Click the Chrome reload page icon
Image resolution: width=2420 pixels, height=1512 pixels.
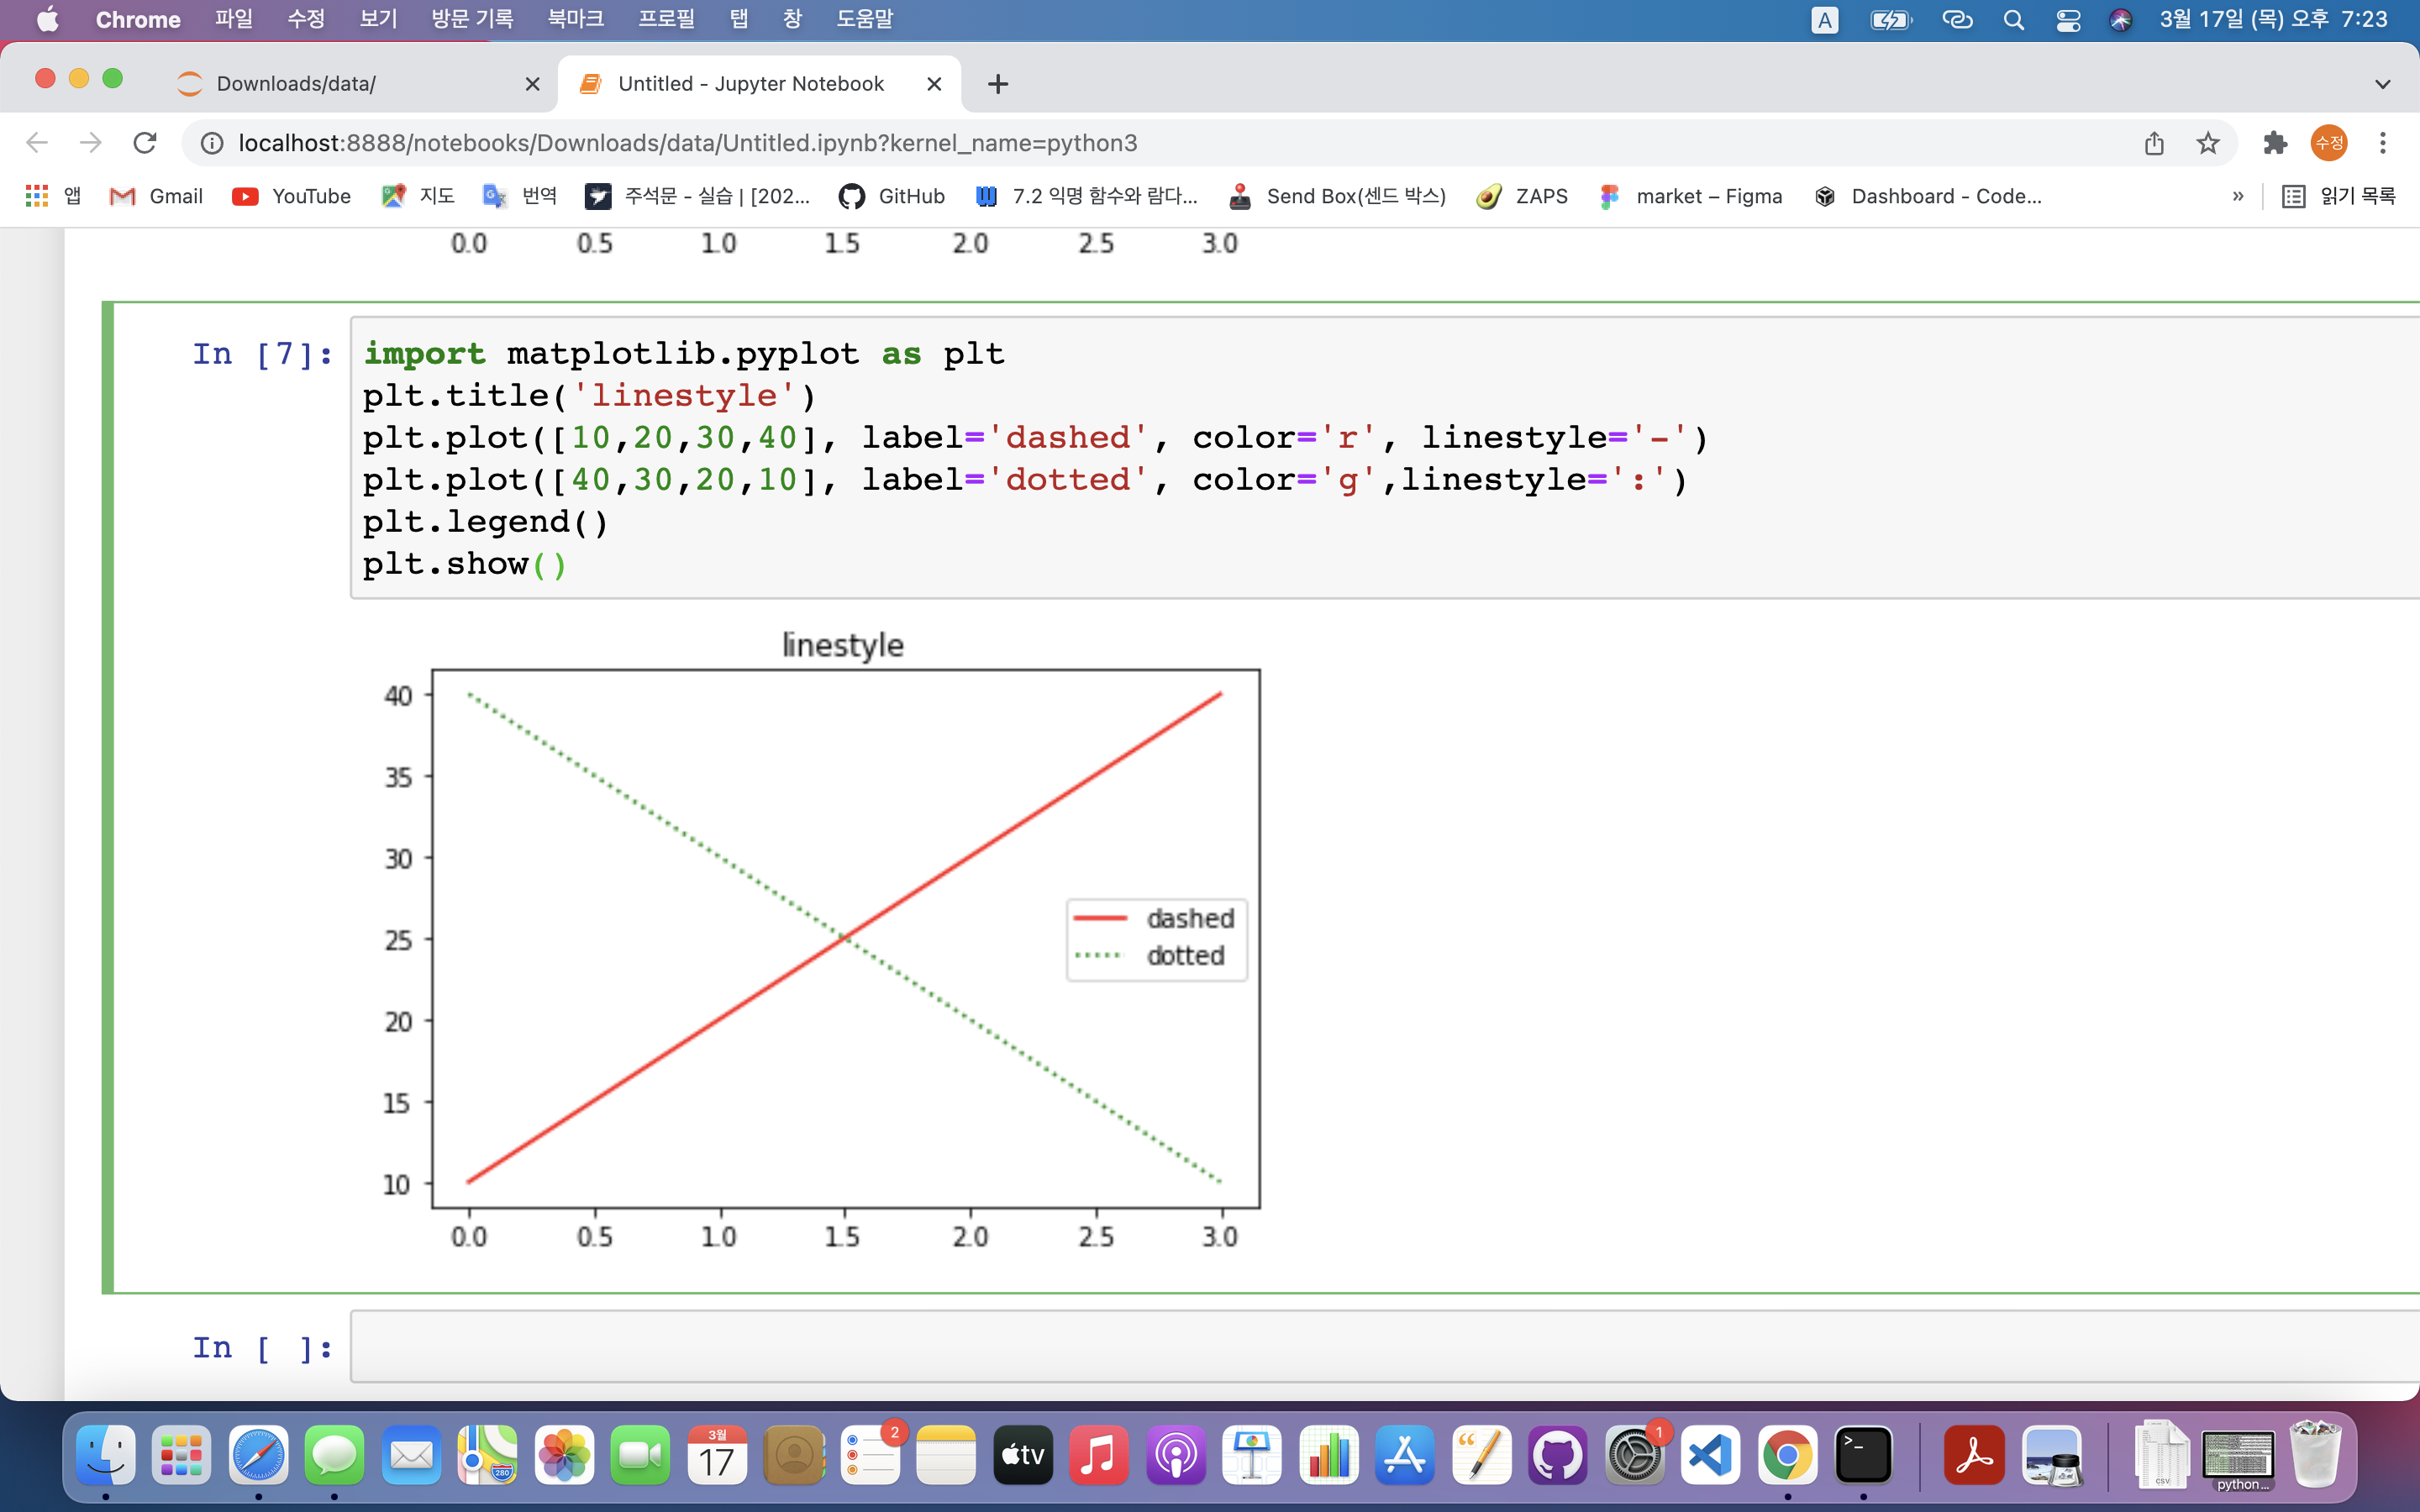coord(145,143)
